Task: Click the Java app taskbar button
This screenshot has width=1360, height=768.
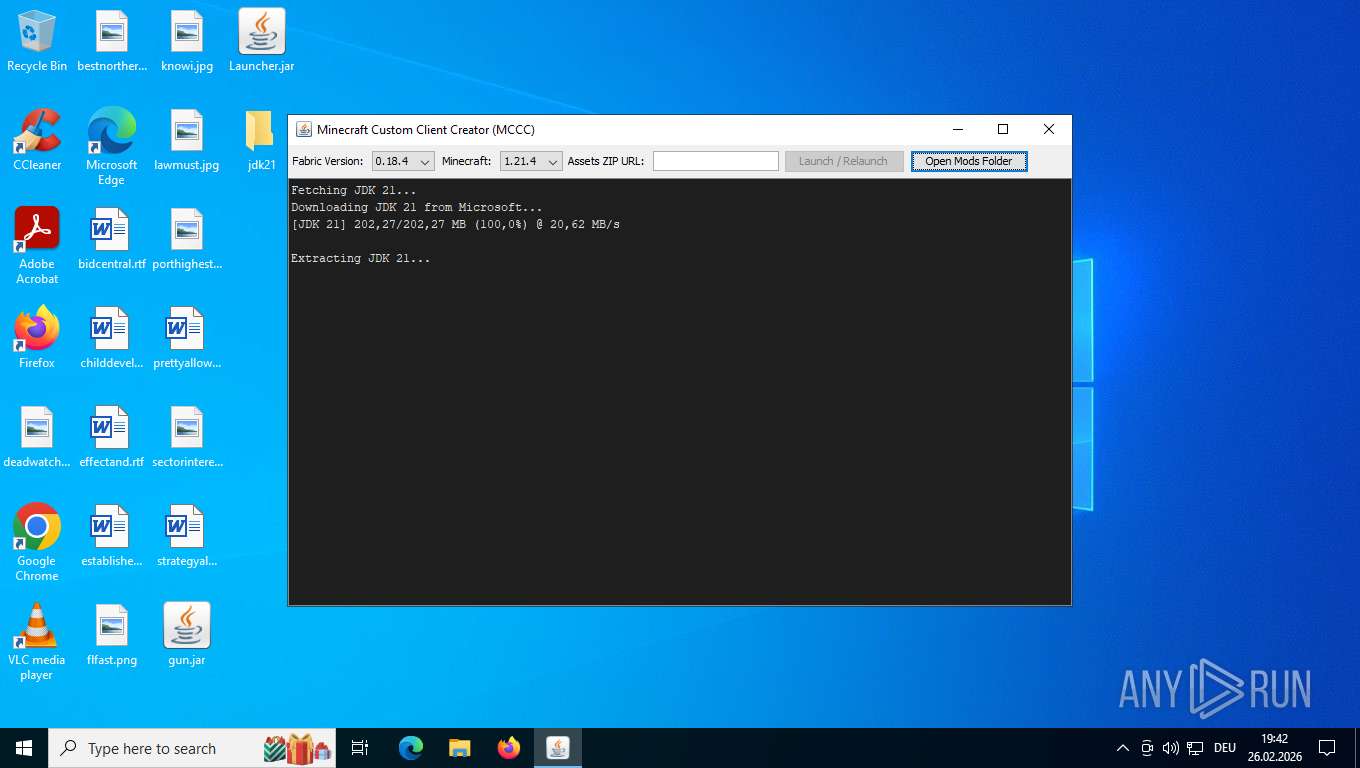Action: tap(557, 748)
